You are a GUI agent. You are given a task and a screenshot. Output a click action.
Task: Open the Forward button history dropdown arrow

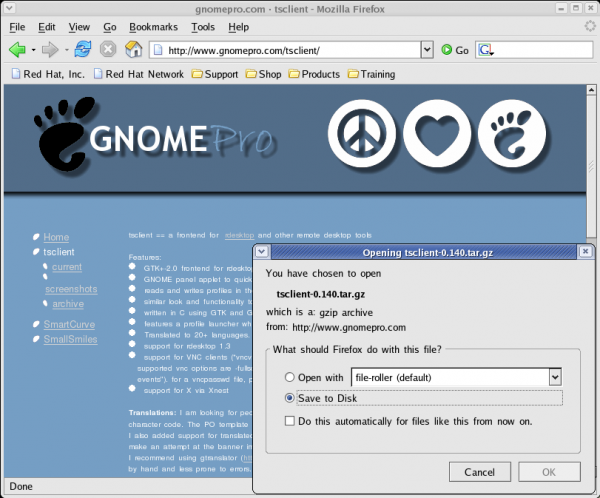coord(66,50)
